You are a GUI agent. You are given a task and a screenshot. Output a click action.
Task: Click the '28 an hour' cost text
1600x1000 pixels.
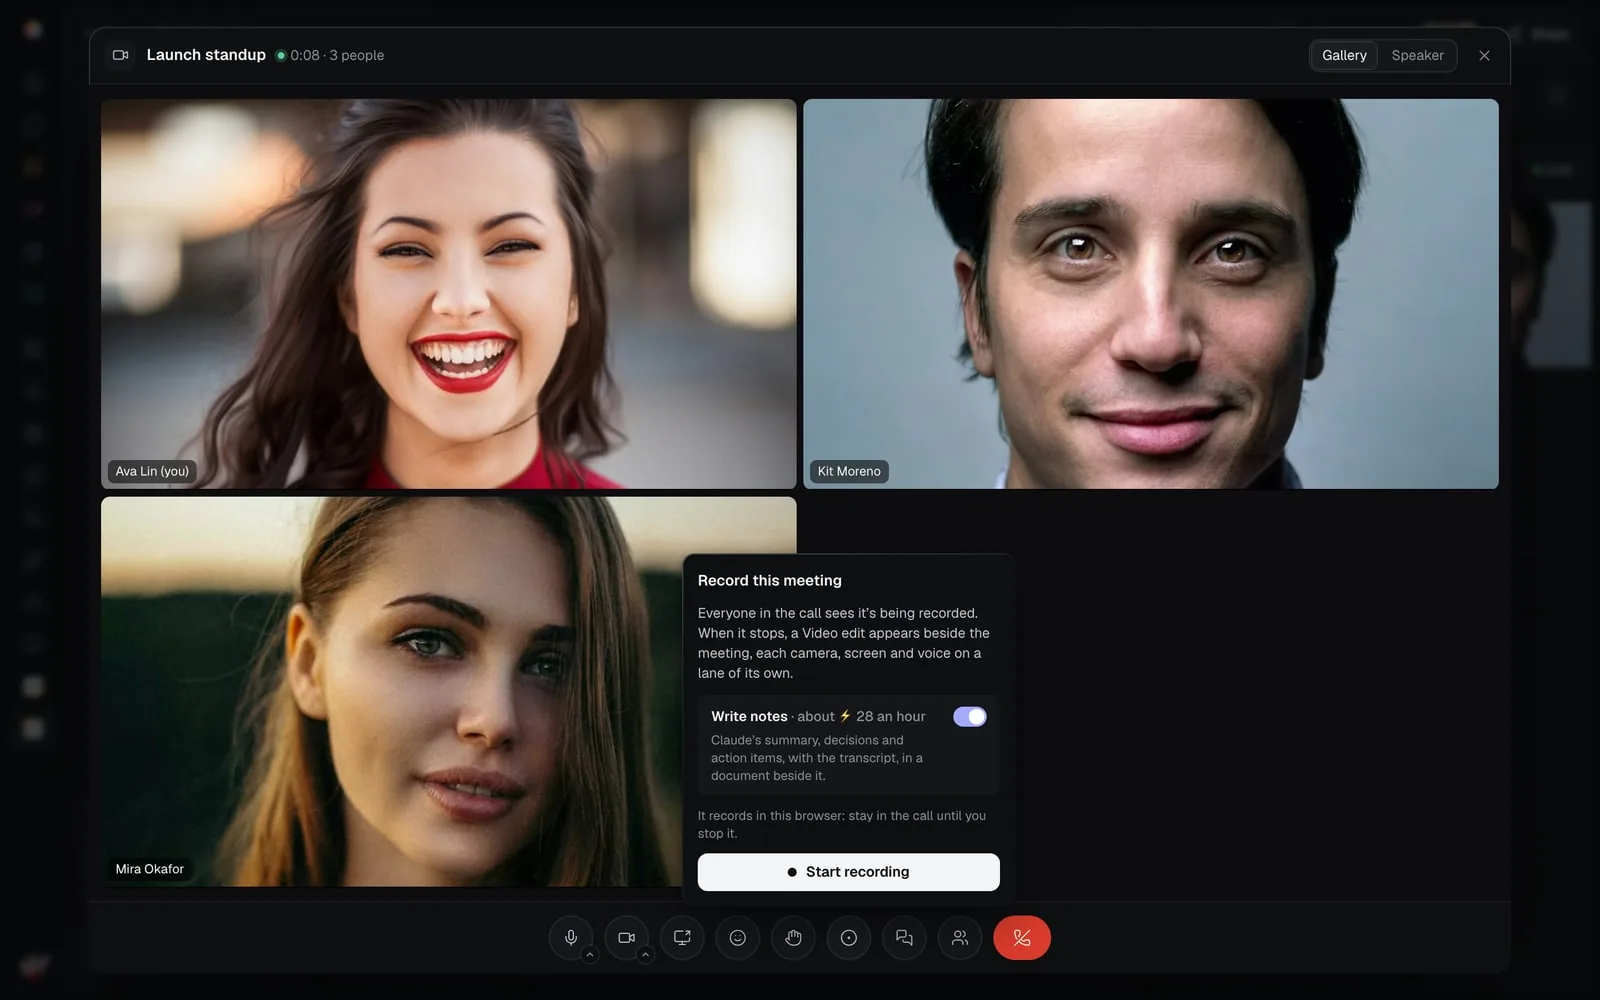(891, 716)
